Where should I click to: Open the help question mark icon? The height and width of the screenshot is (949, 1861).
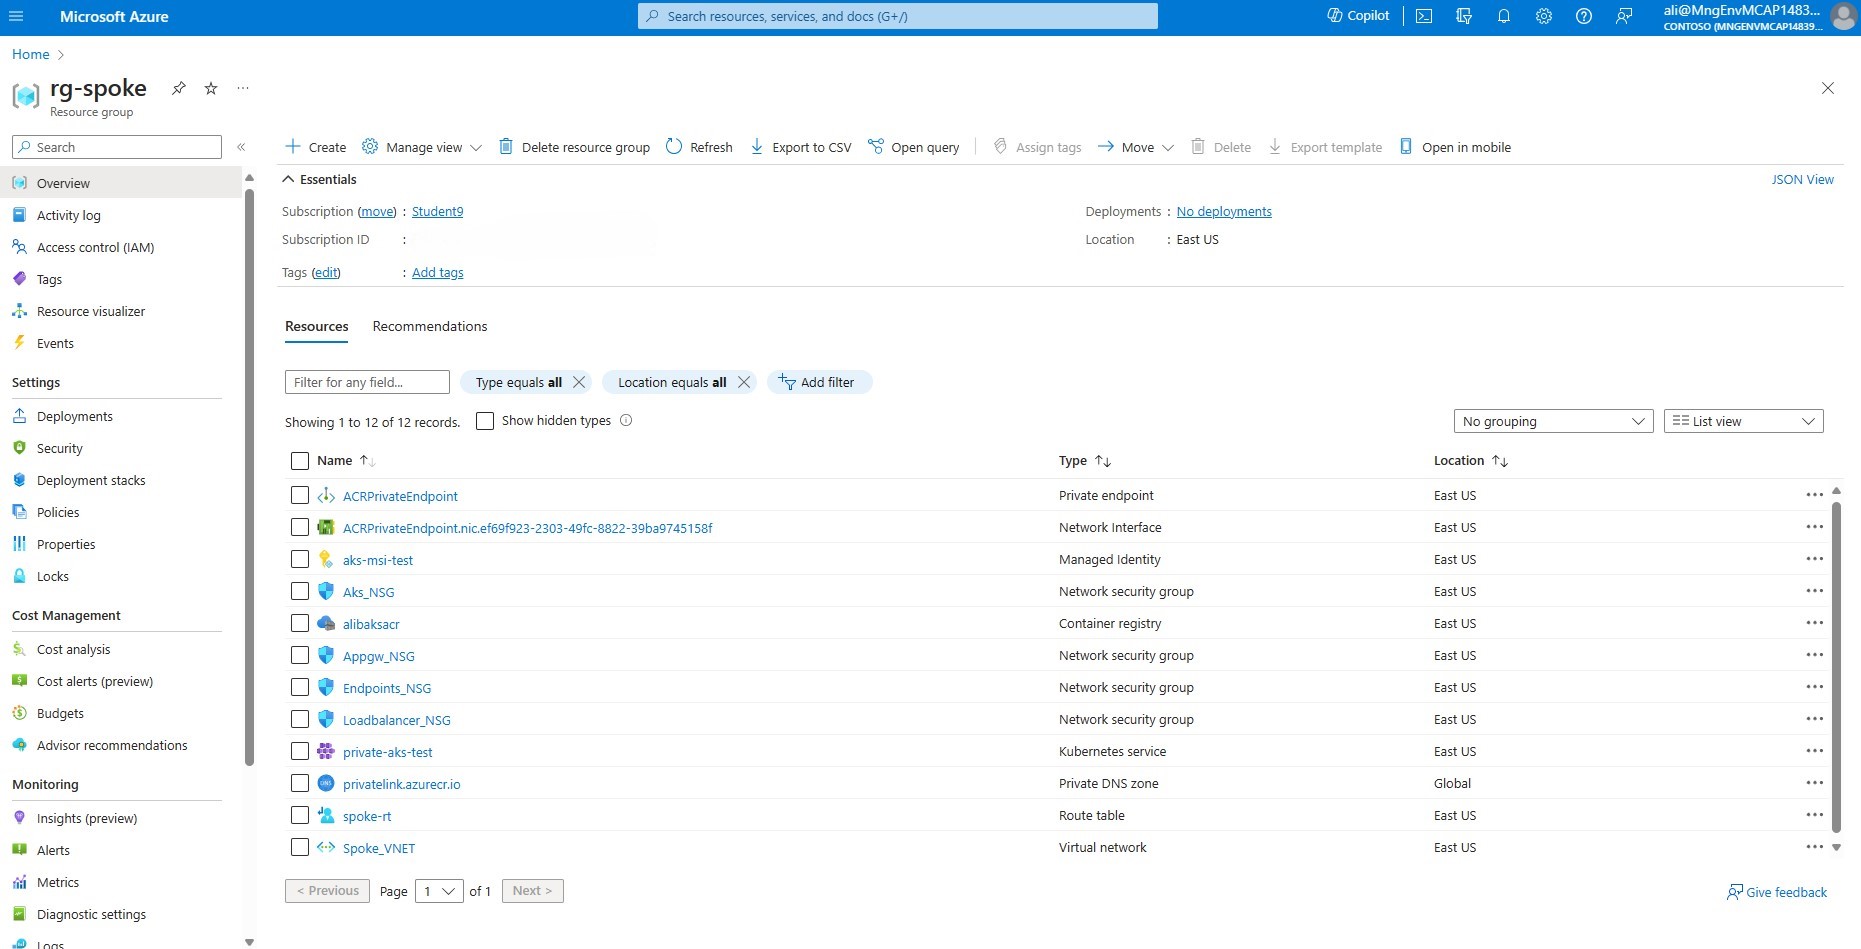(1584, 16)
